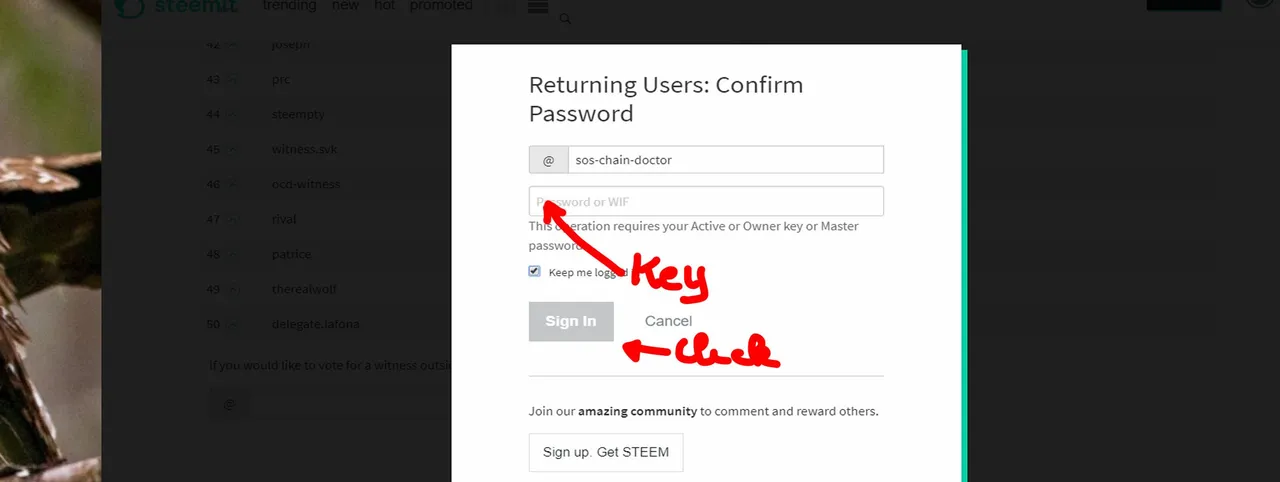Open the witness.svk witness link

coord(305,150)
